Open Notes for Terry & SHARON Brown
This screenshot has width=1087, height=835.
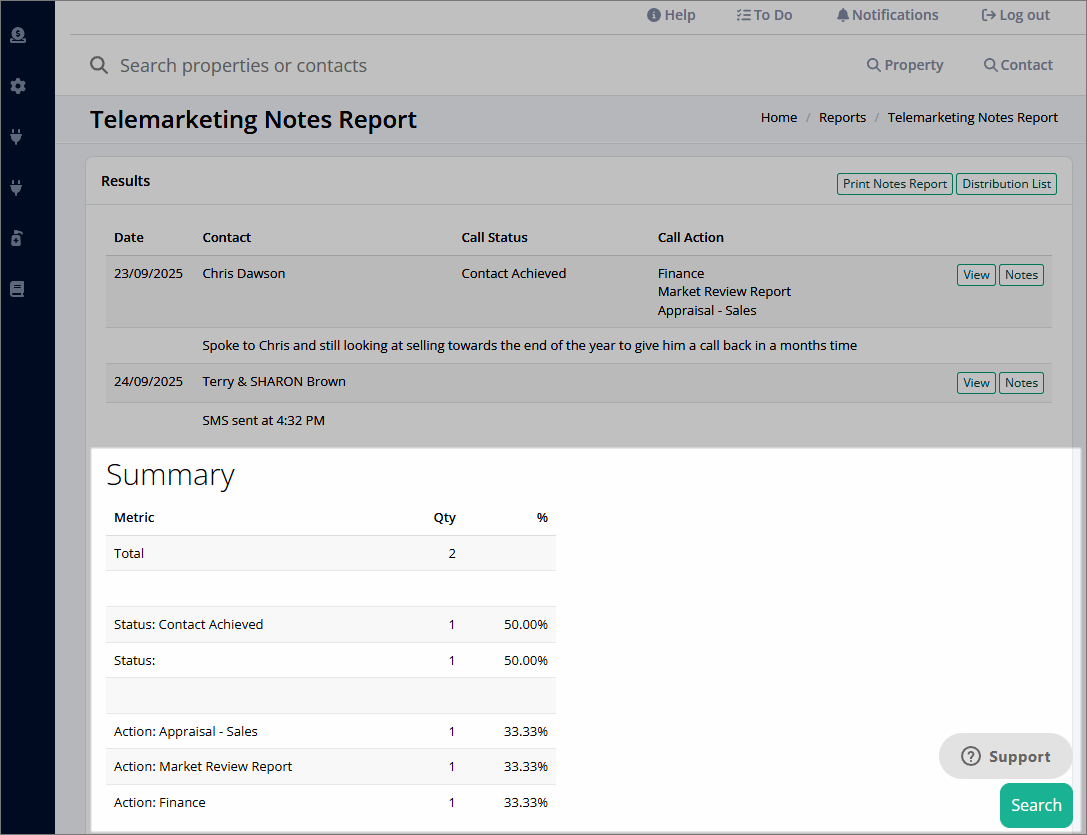(x=1020, y=382)
